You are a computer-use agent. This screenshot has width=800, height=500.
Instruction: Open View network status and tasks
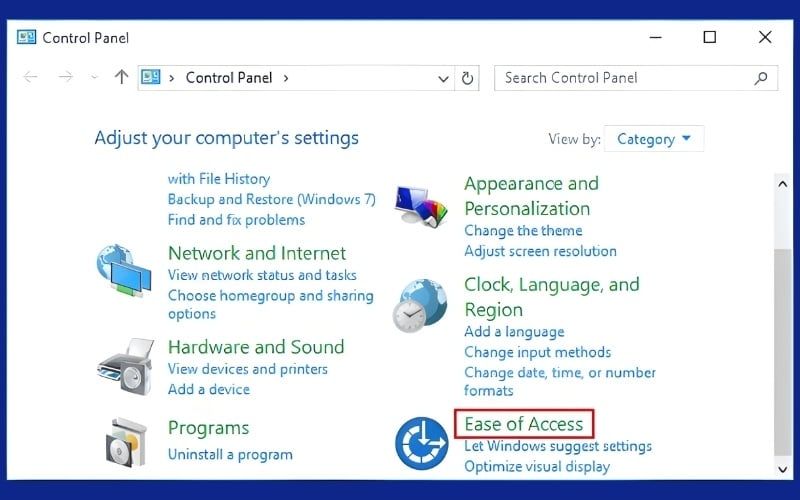click(x=262, y=275)
